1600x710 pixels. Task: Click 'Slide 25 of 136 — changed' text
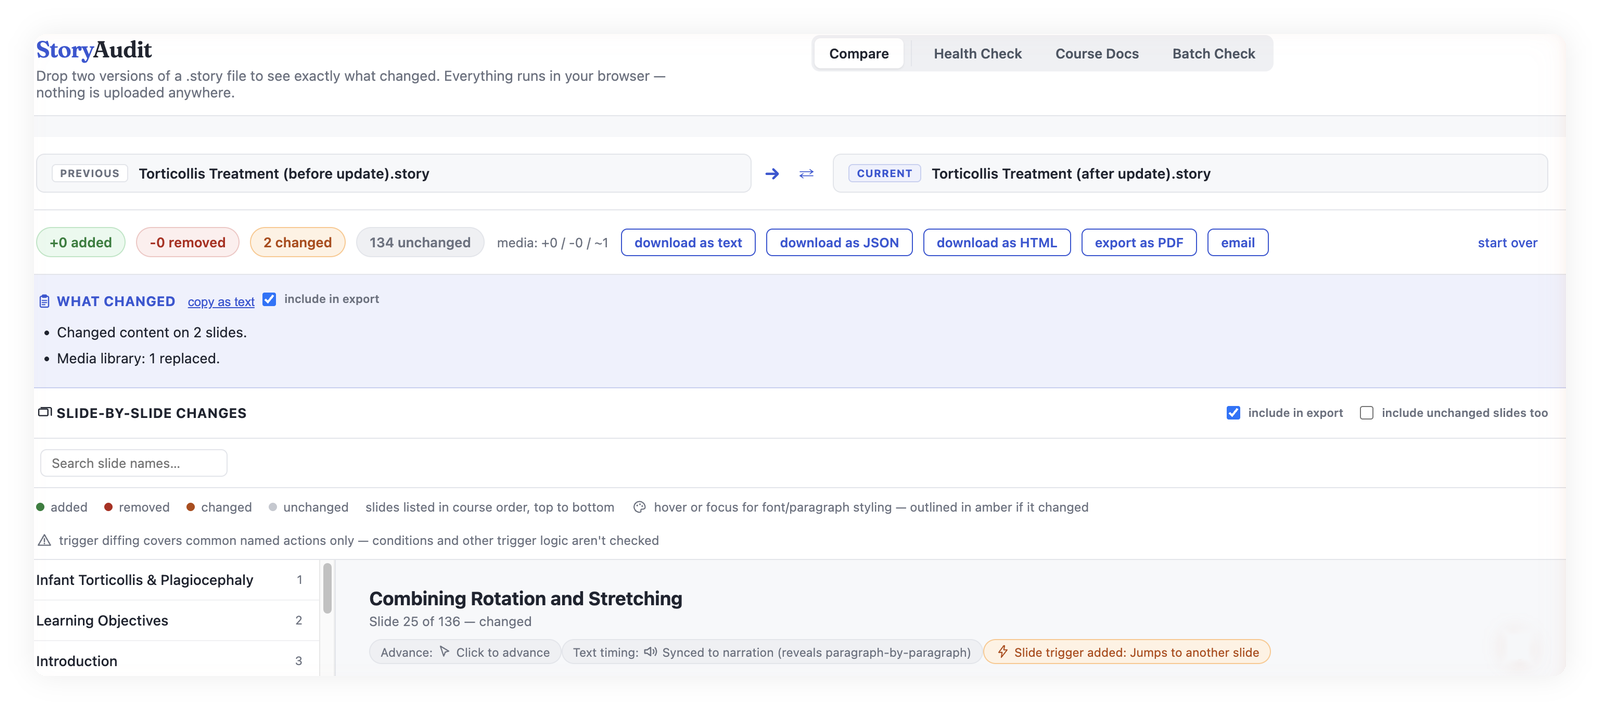pyautogui.click(x=450, y=622)
